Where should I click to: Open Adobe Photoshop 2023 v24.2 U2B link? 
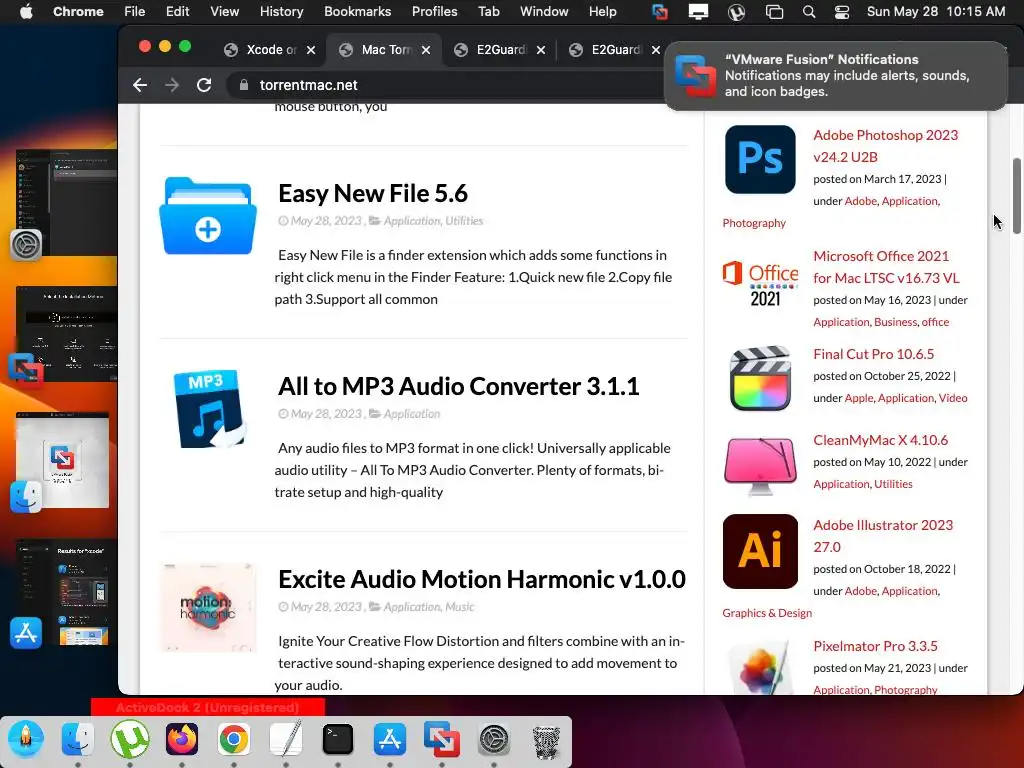pyautogui.click(x=885, y=146)
